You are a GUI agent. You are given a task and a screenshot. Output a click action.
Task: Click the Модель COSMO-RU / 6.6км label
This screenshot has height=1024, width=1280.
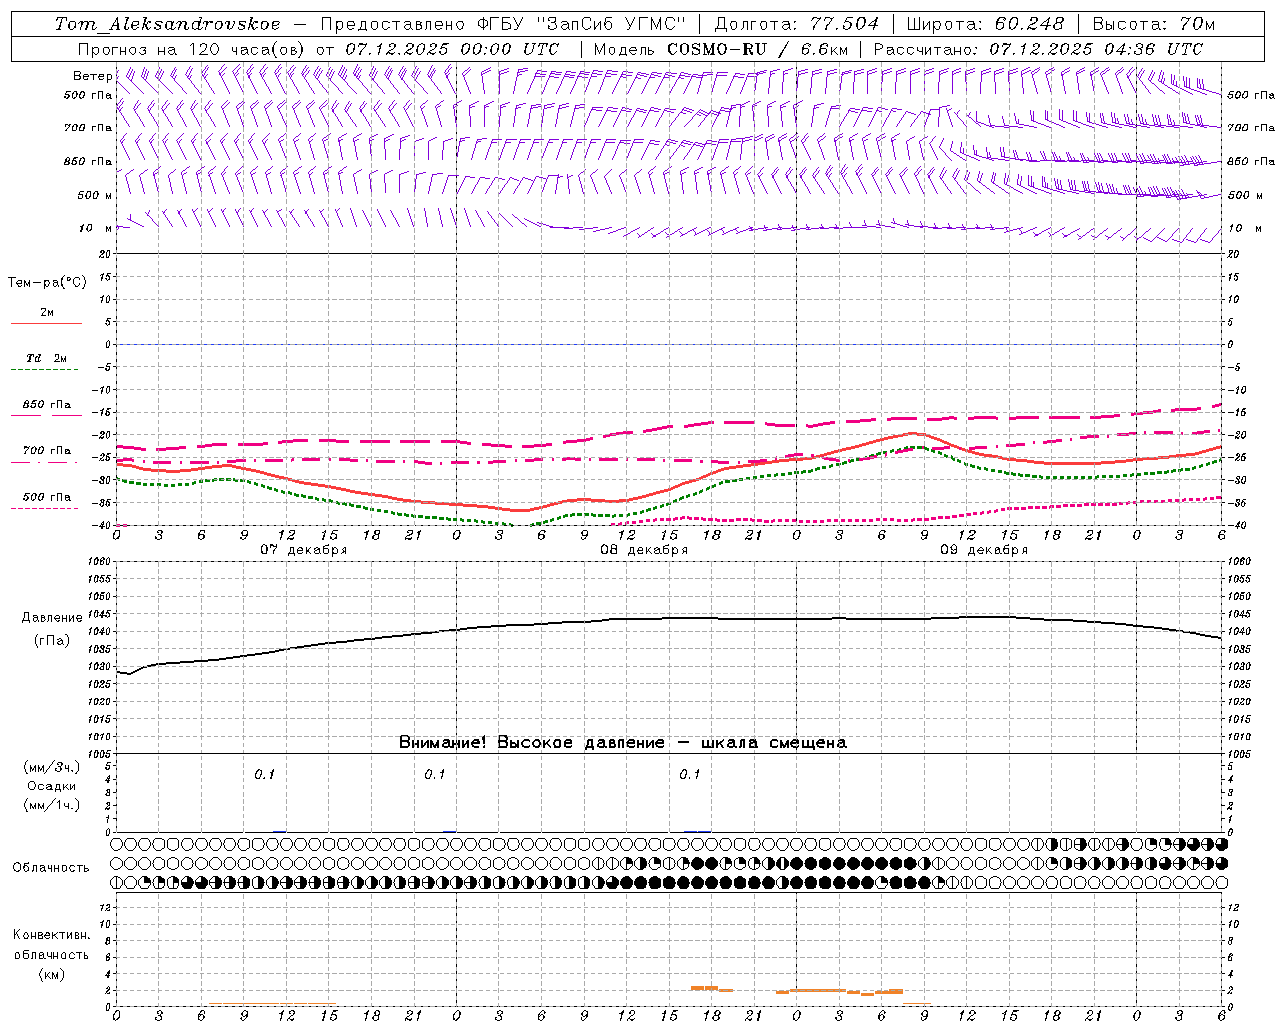point(721,49)
